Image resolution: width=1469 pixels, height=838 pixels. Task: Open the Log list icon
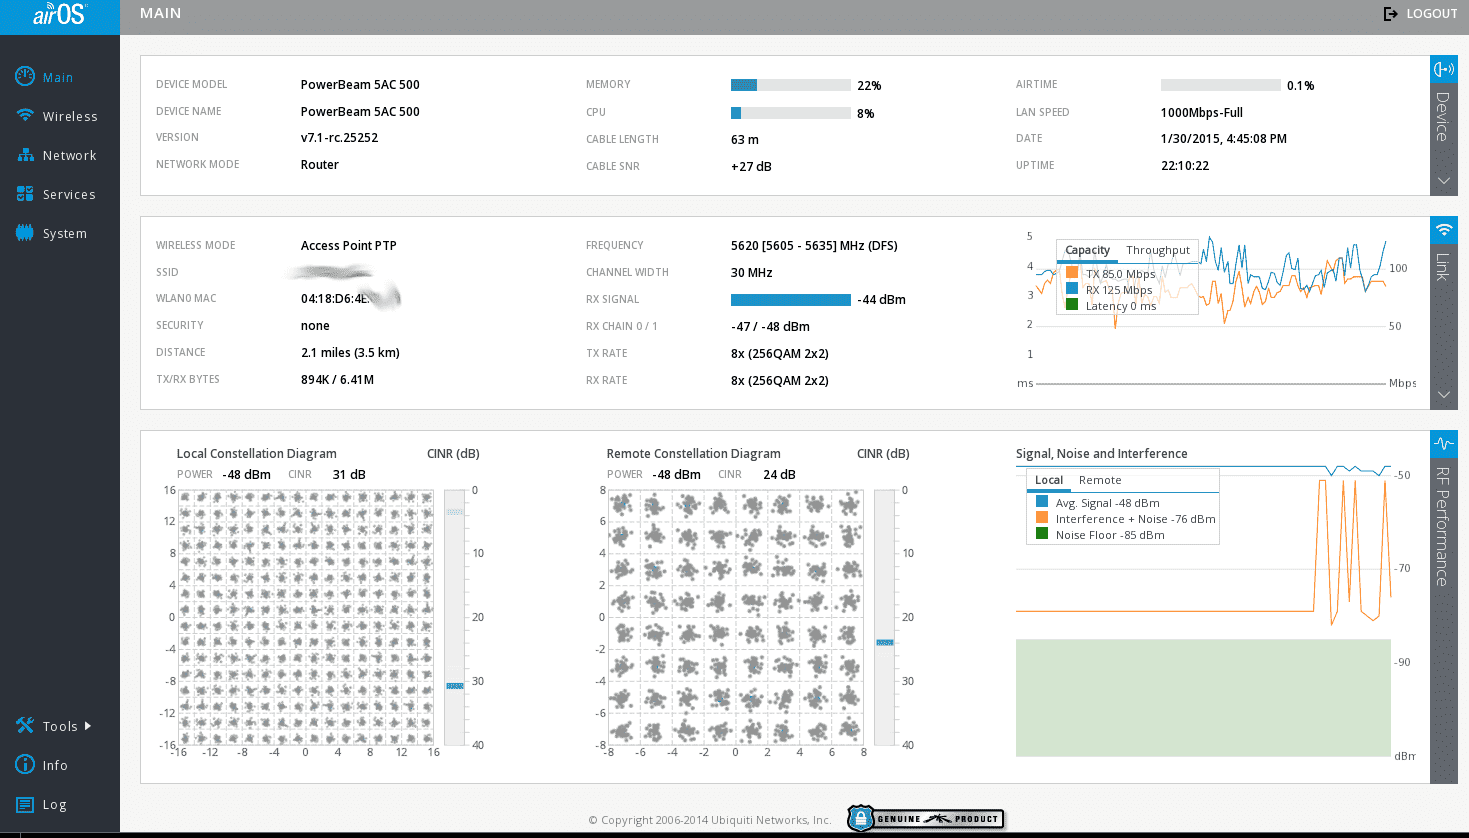(25, 804)
